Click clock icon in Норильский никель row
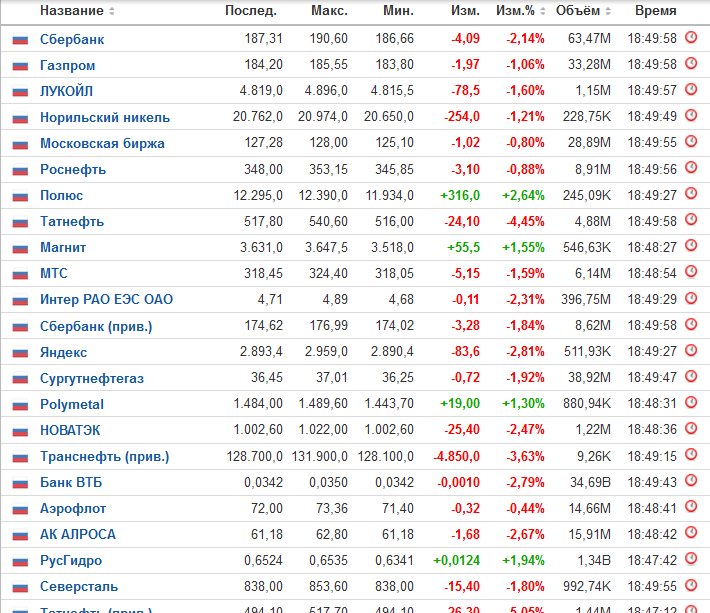 point(691,115)
